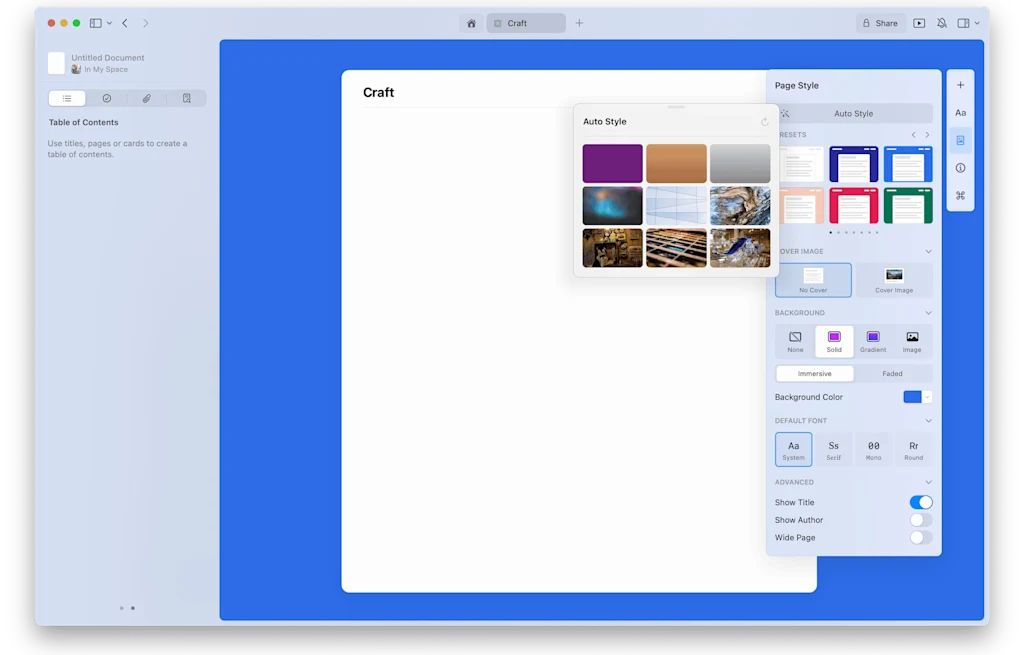The height and width of the screenshot is (655, 1024).
Task: Click the insert plus icon in the right toolbar
Action: click(960, 85)
